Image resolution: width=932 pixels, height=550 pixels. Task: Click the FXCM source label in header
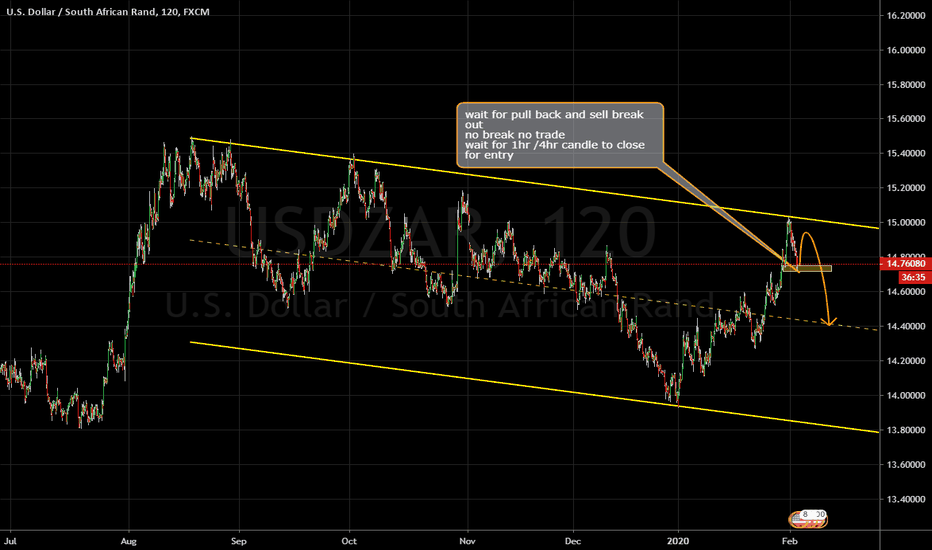[x=196, y=12]
